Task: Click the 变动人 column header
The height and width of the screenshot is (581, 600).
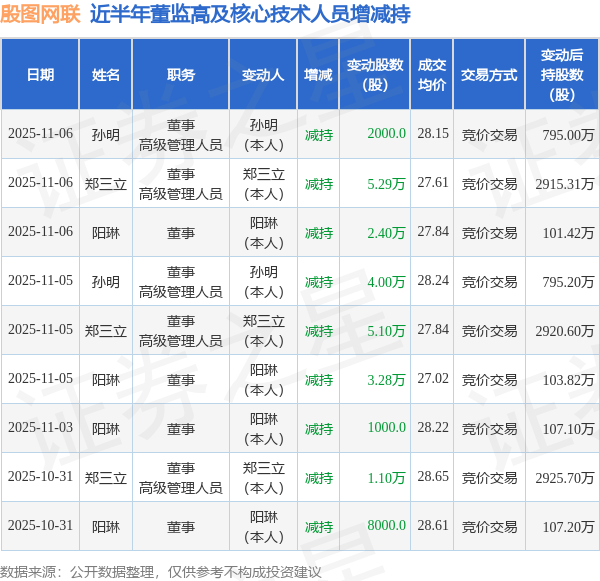Action: click(263, 74)
